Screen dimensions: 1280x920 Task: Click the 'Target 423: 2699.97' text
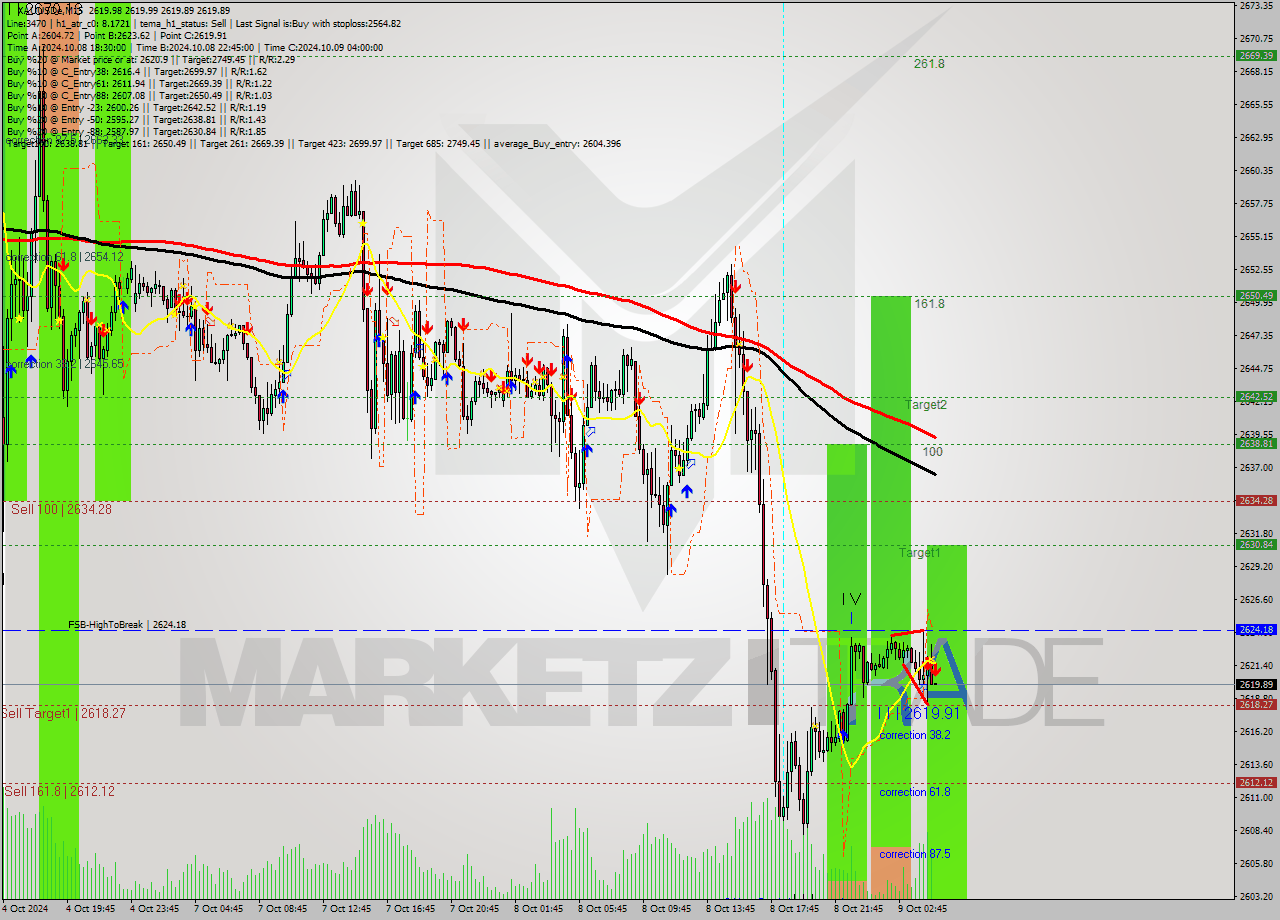click(340, 144)
